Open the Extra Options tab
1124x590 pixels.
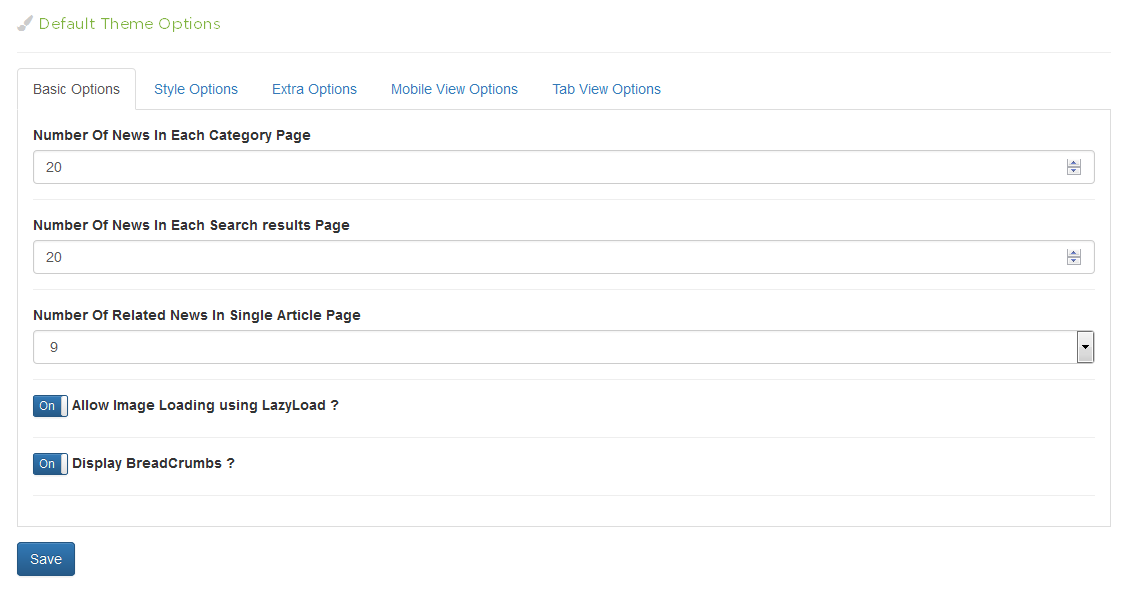(314, 89)
